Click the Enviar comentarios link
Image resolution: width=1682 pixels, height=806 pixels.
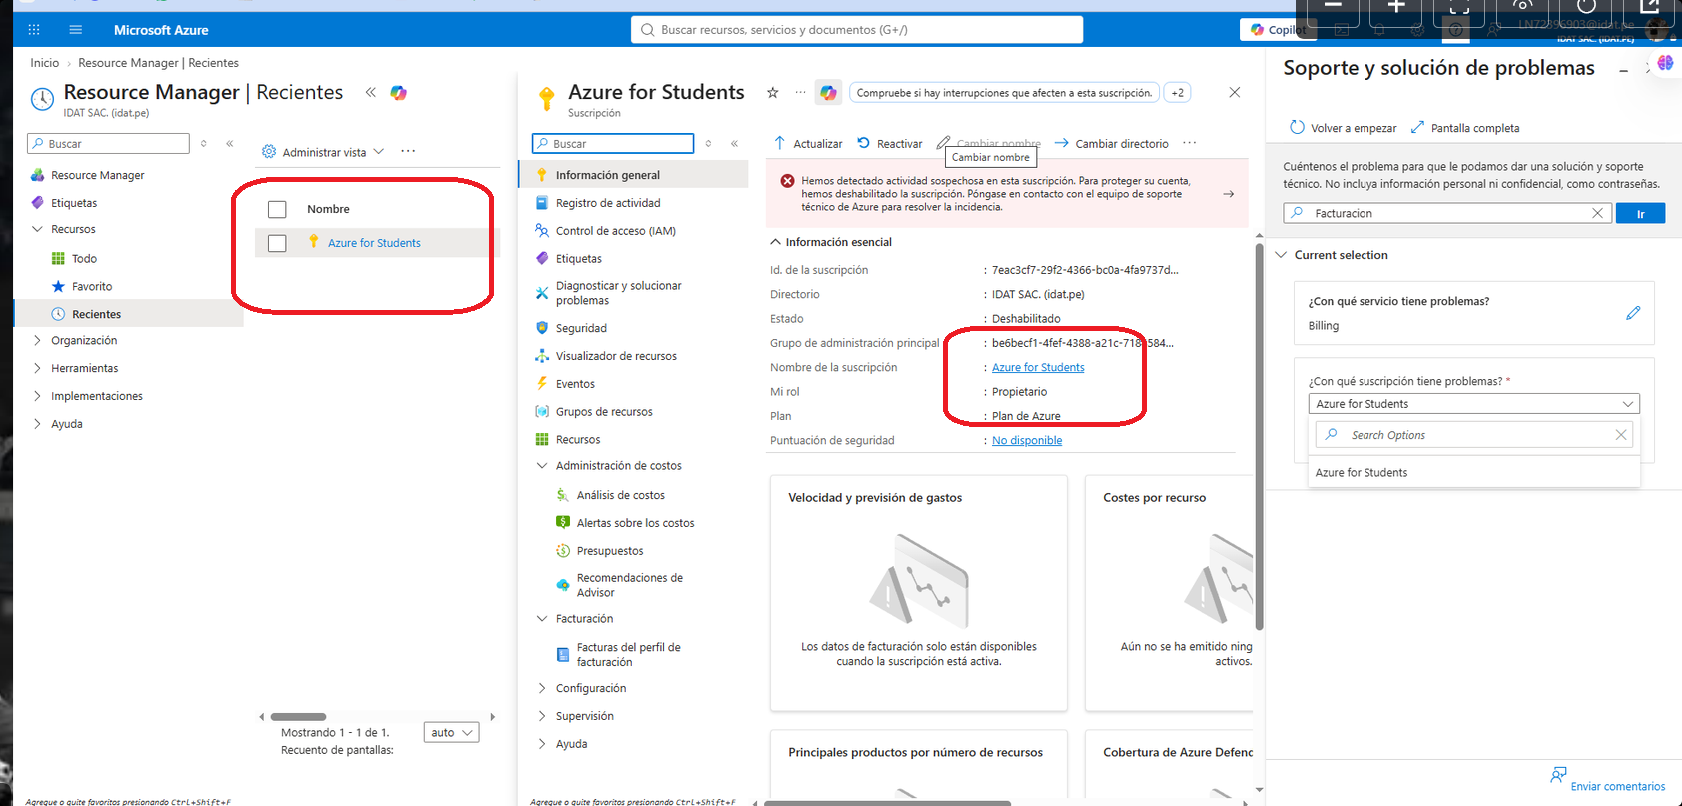1617,787
